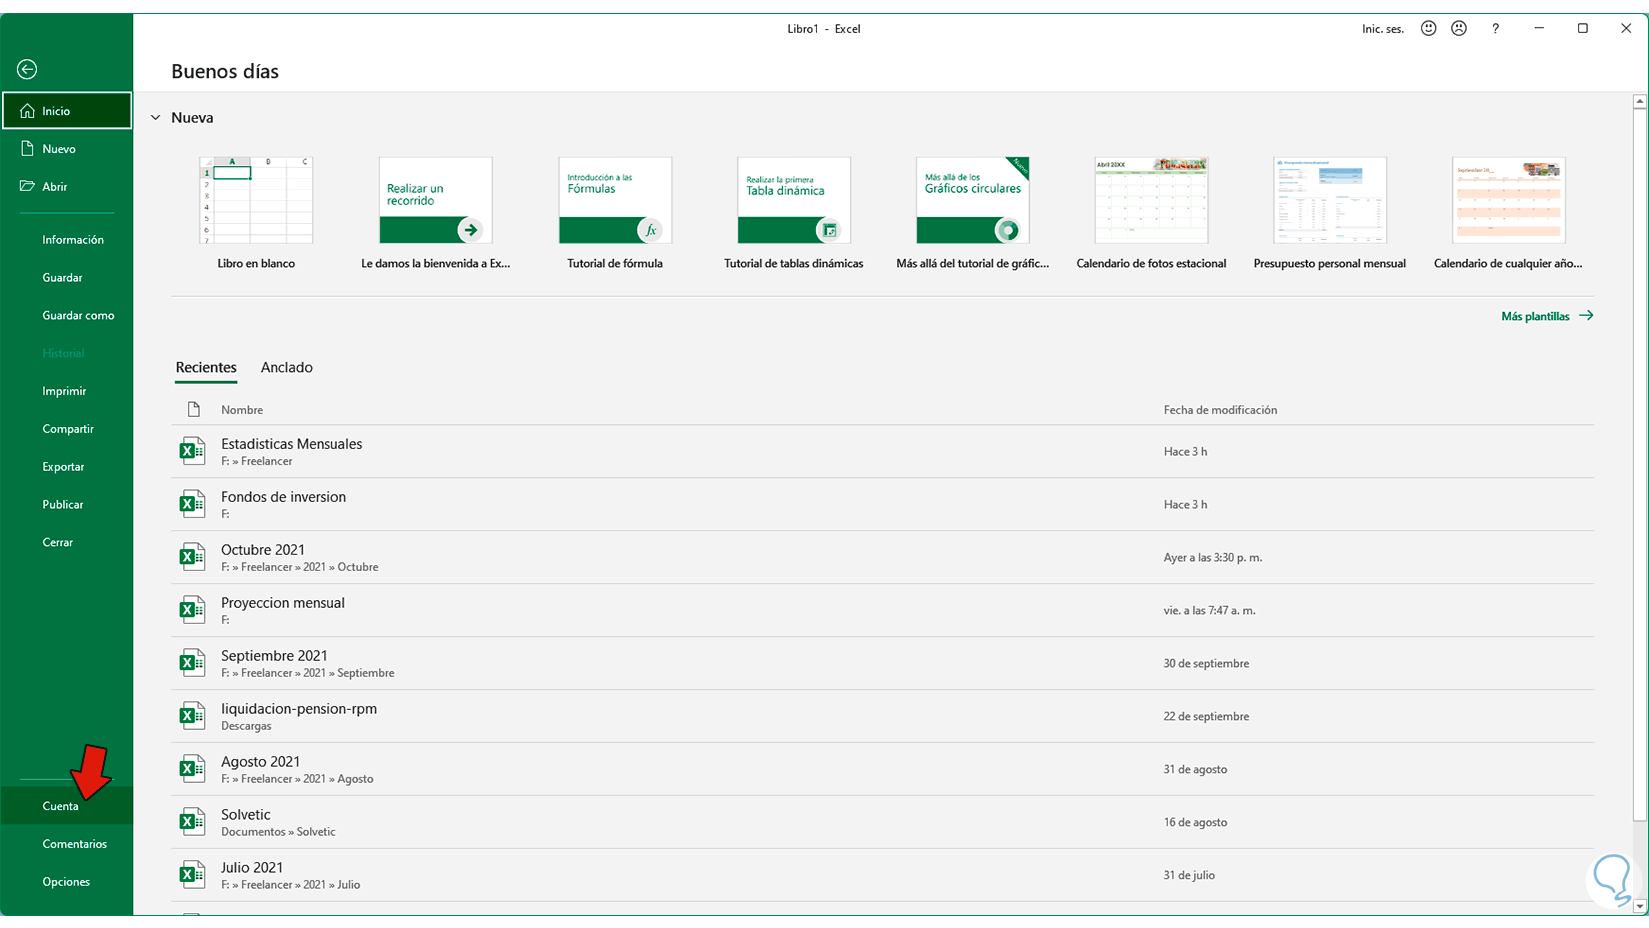Click the sad face feedback icon
Viewport: 1649px width, 928px height.
(x=1459, y=29)
